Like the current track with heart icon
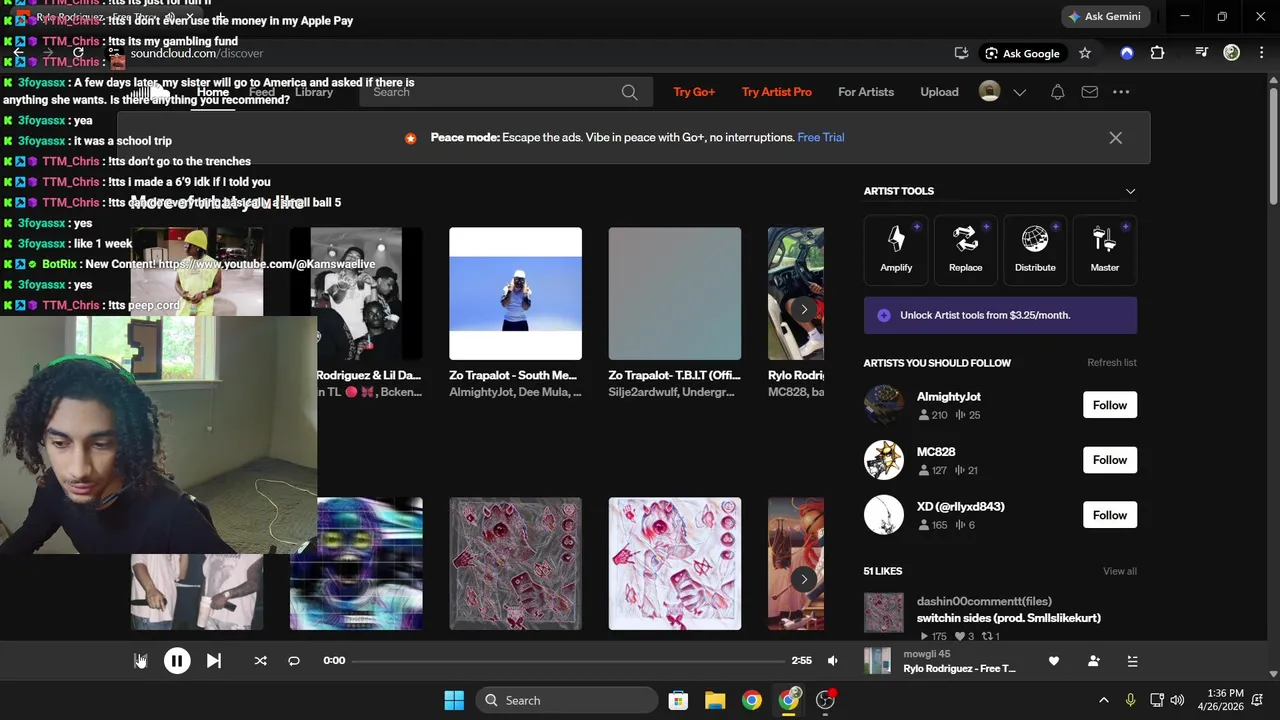1280x720 pixels. pos(1053,661)
